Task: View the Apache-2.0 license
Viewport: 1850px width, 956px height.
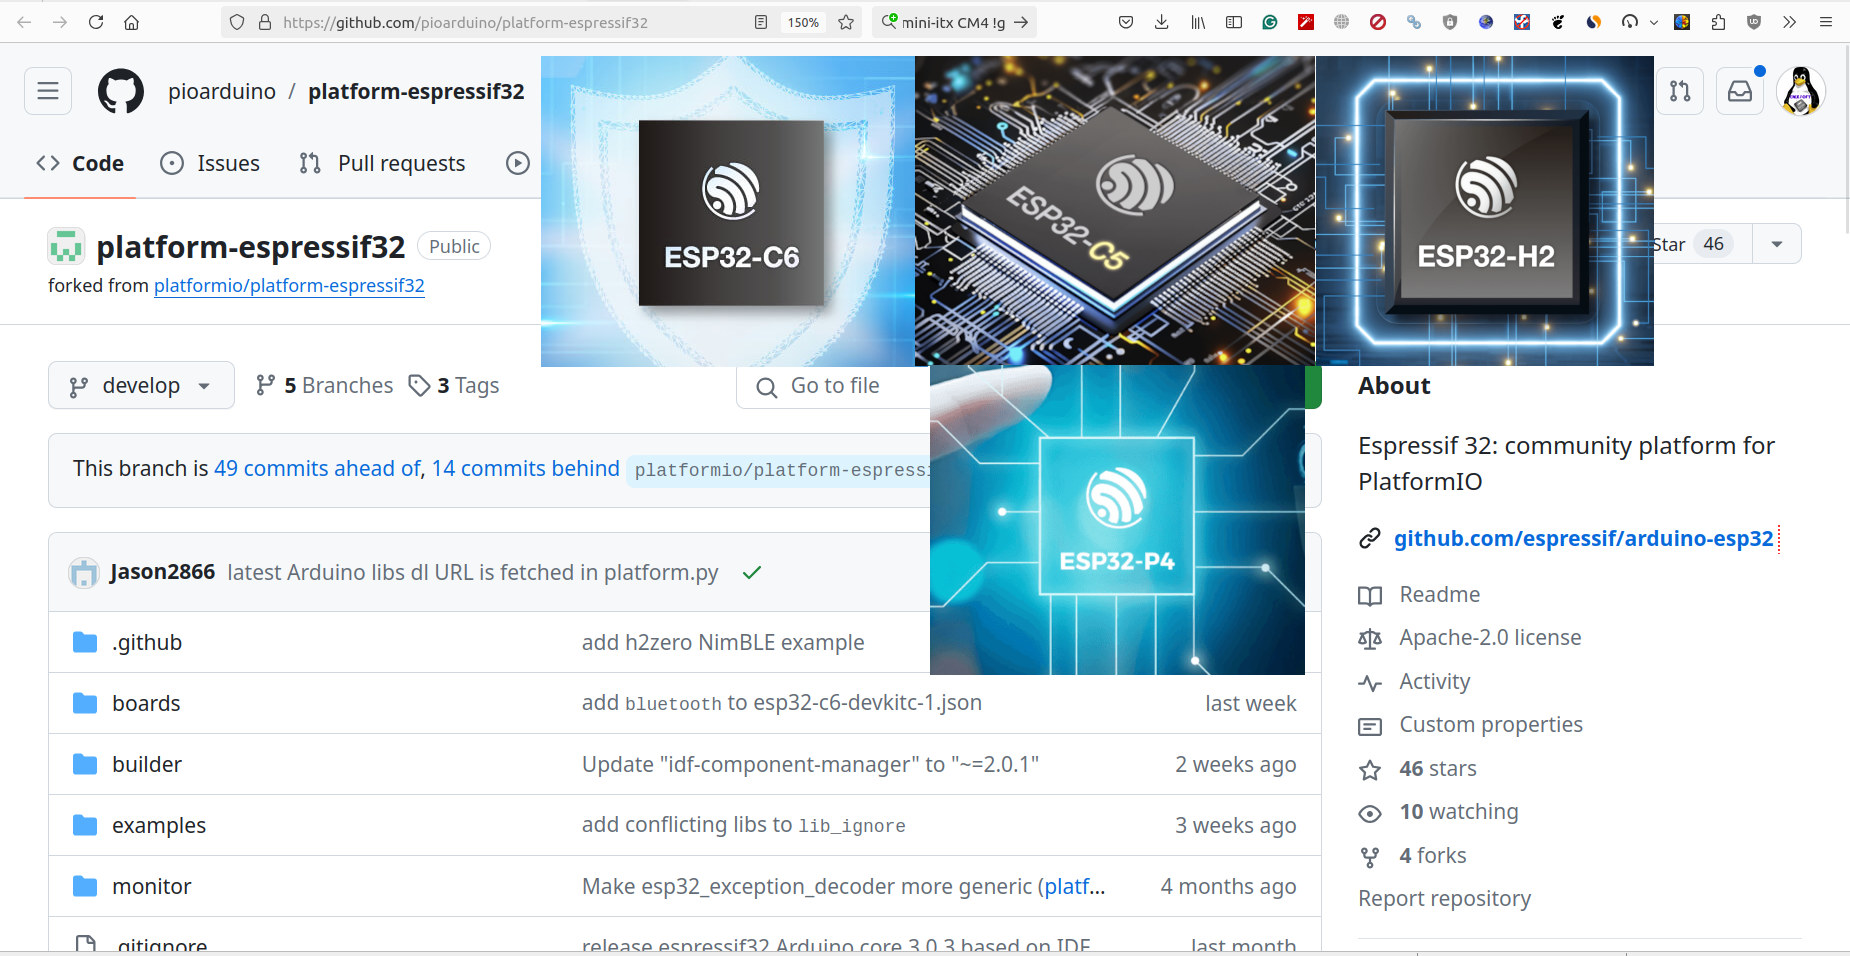Action: pos(1490,638)
